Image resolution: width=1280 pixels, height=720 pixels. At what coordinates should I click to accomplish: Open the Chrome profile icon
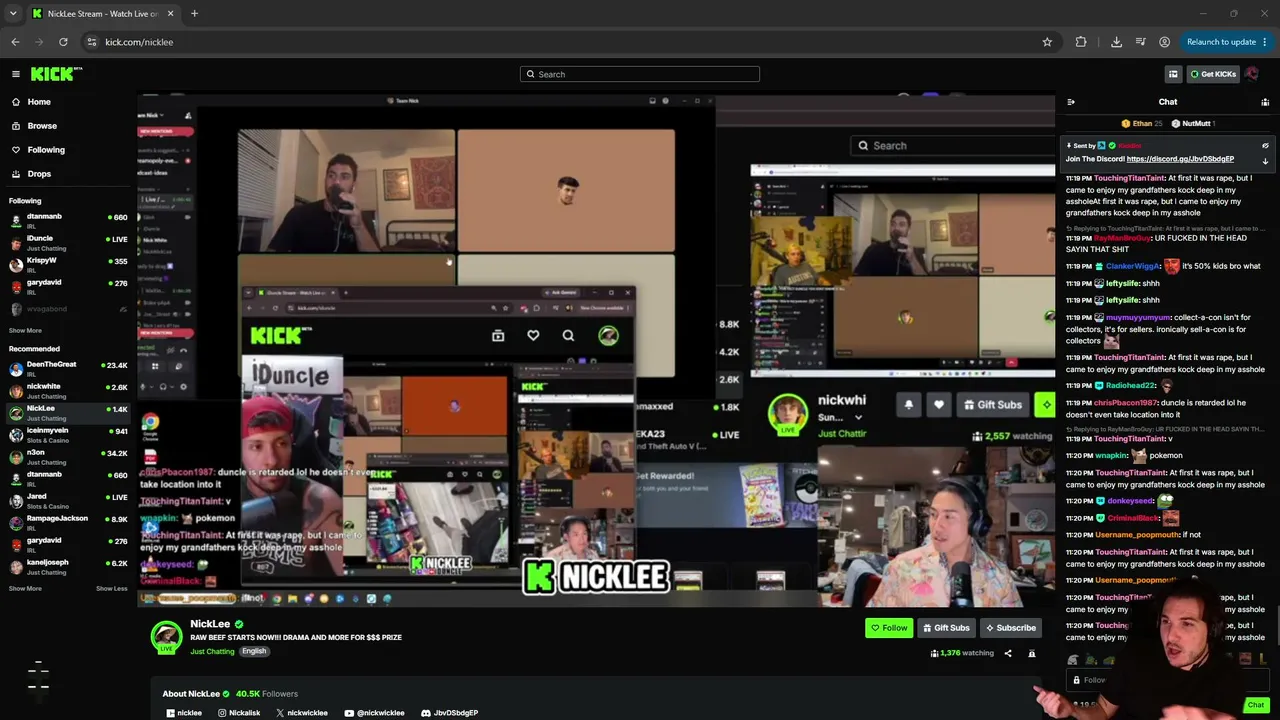[1164, 42]
